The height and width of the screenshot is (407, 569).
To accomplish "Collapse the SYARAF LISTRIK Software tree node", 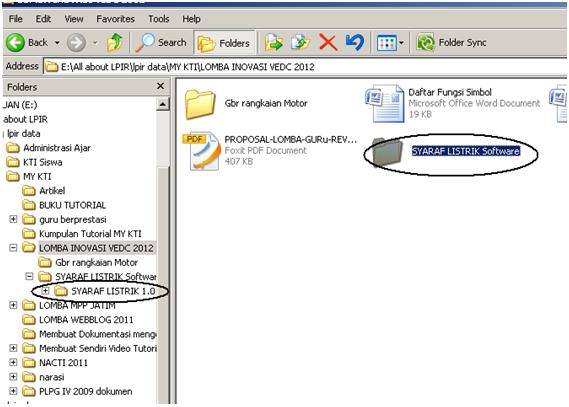I will 29,276.
